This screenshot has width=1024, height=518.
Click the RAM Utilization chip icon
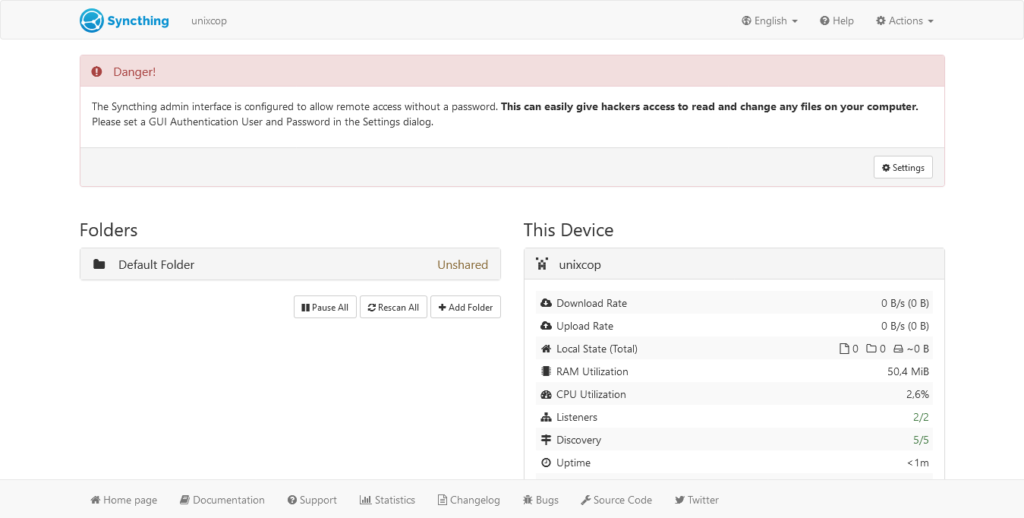[x=546, y=372]
